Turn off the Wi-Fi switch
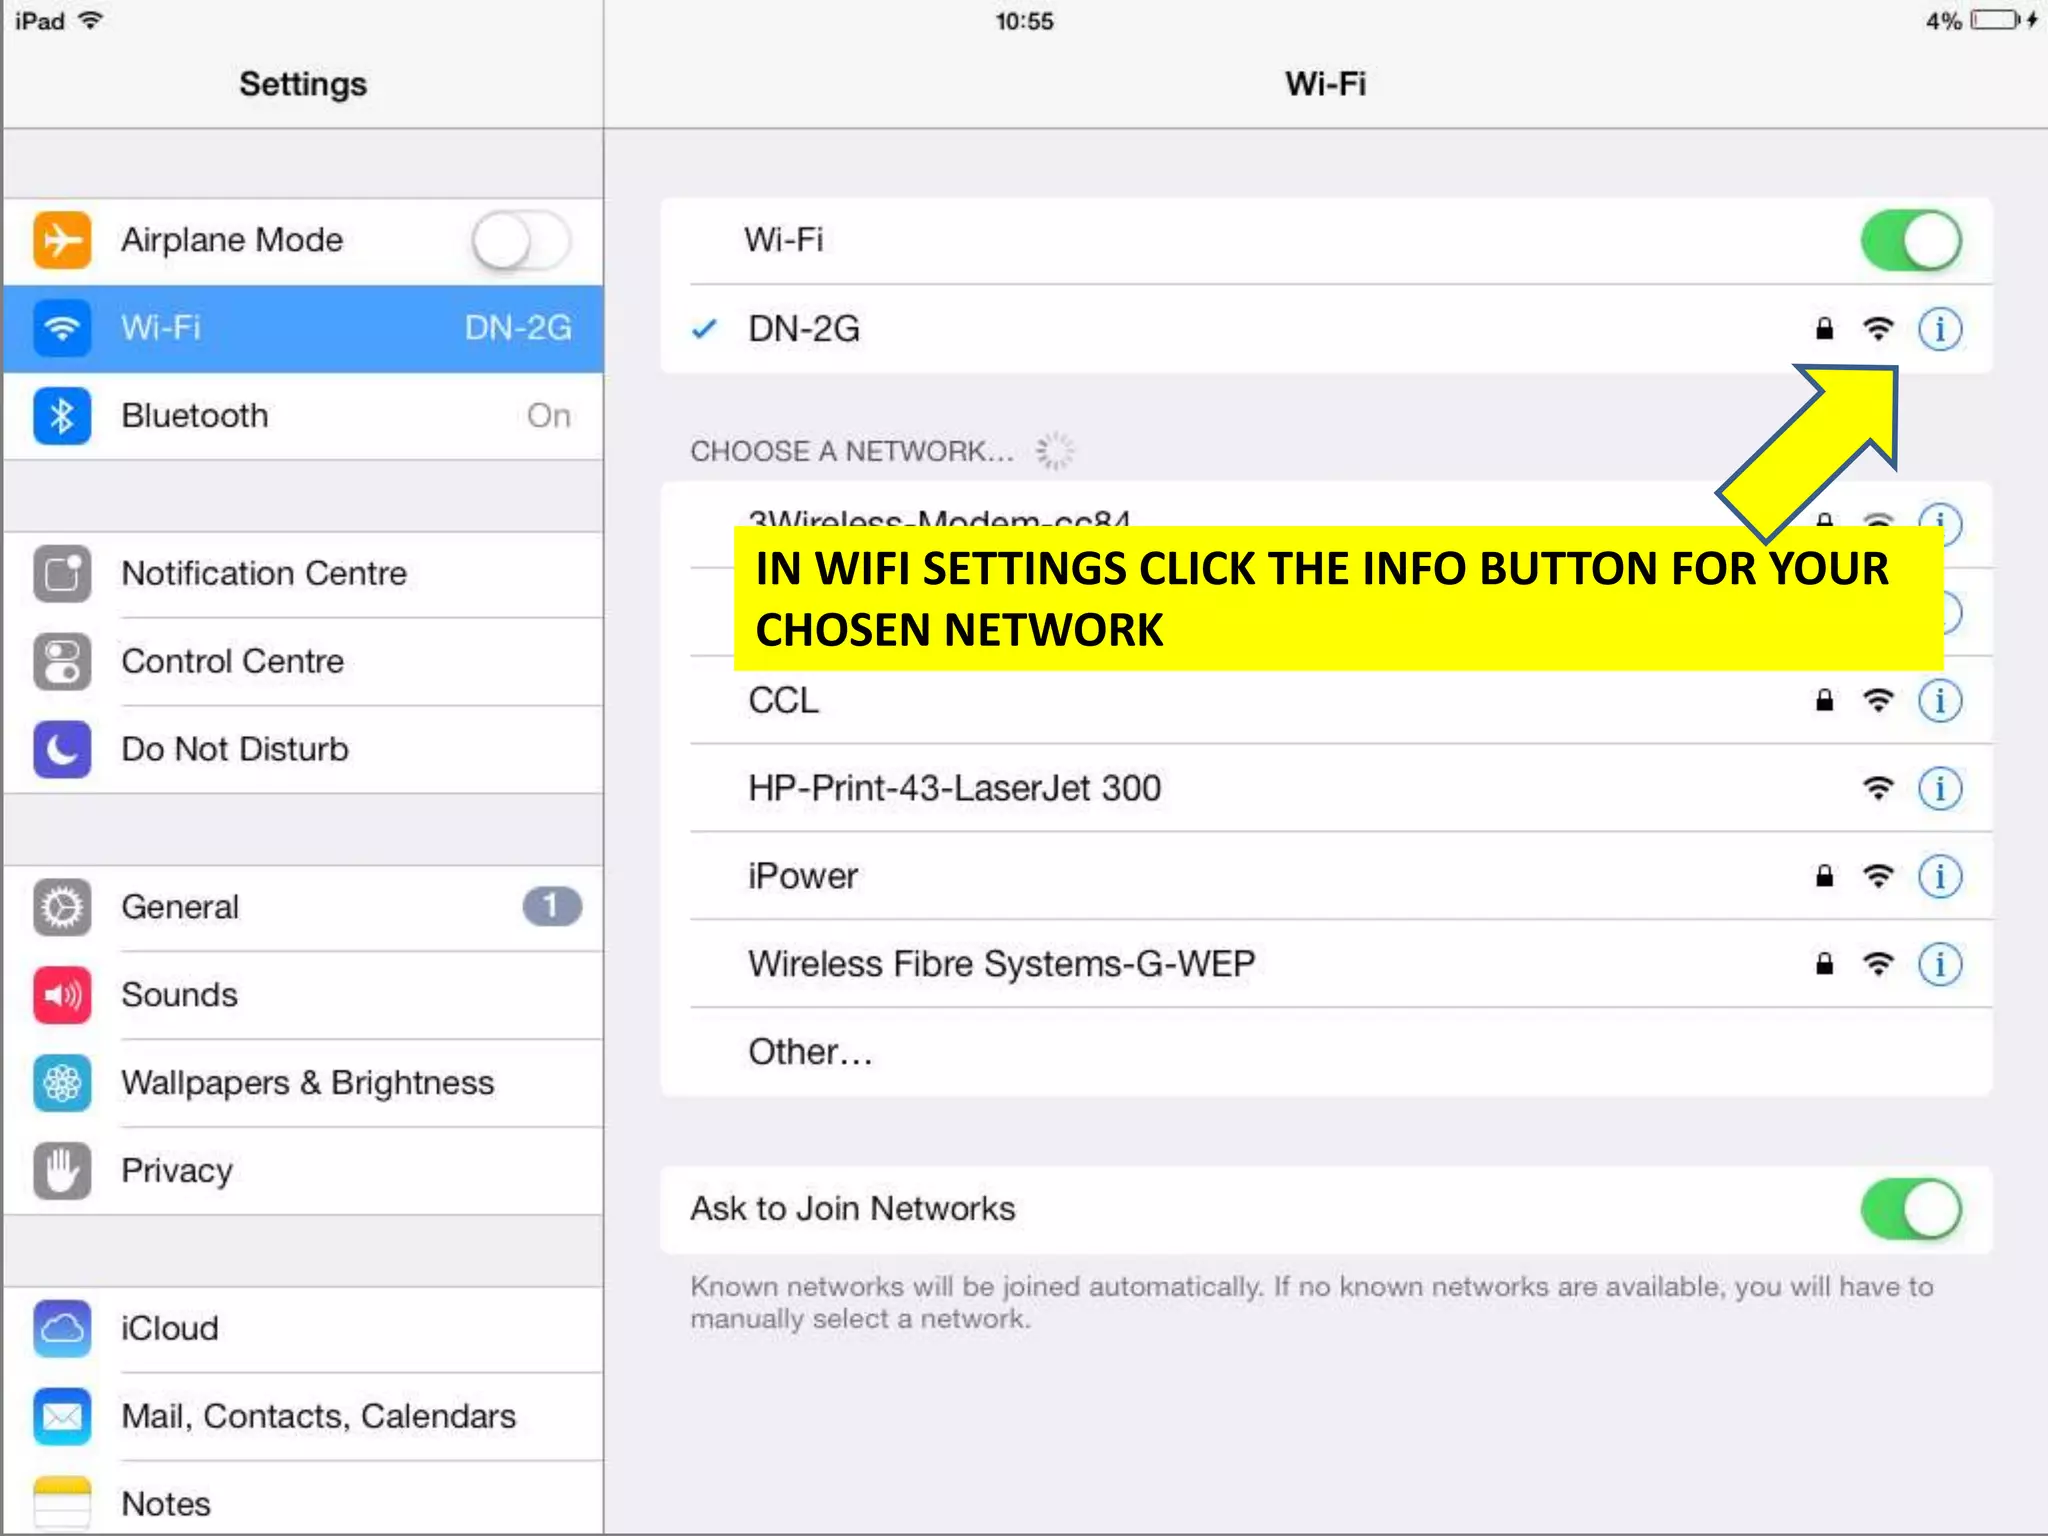 click(x=1911, y=241)
